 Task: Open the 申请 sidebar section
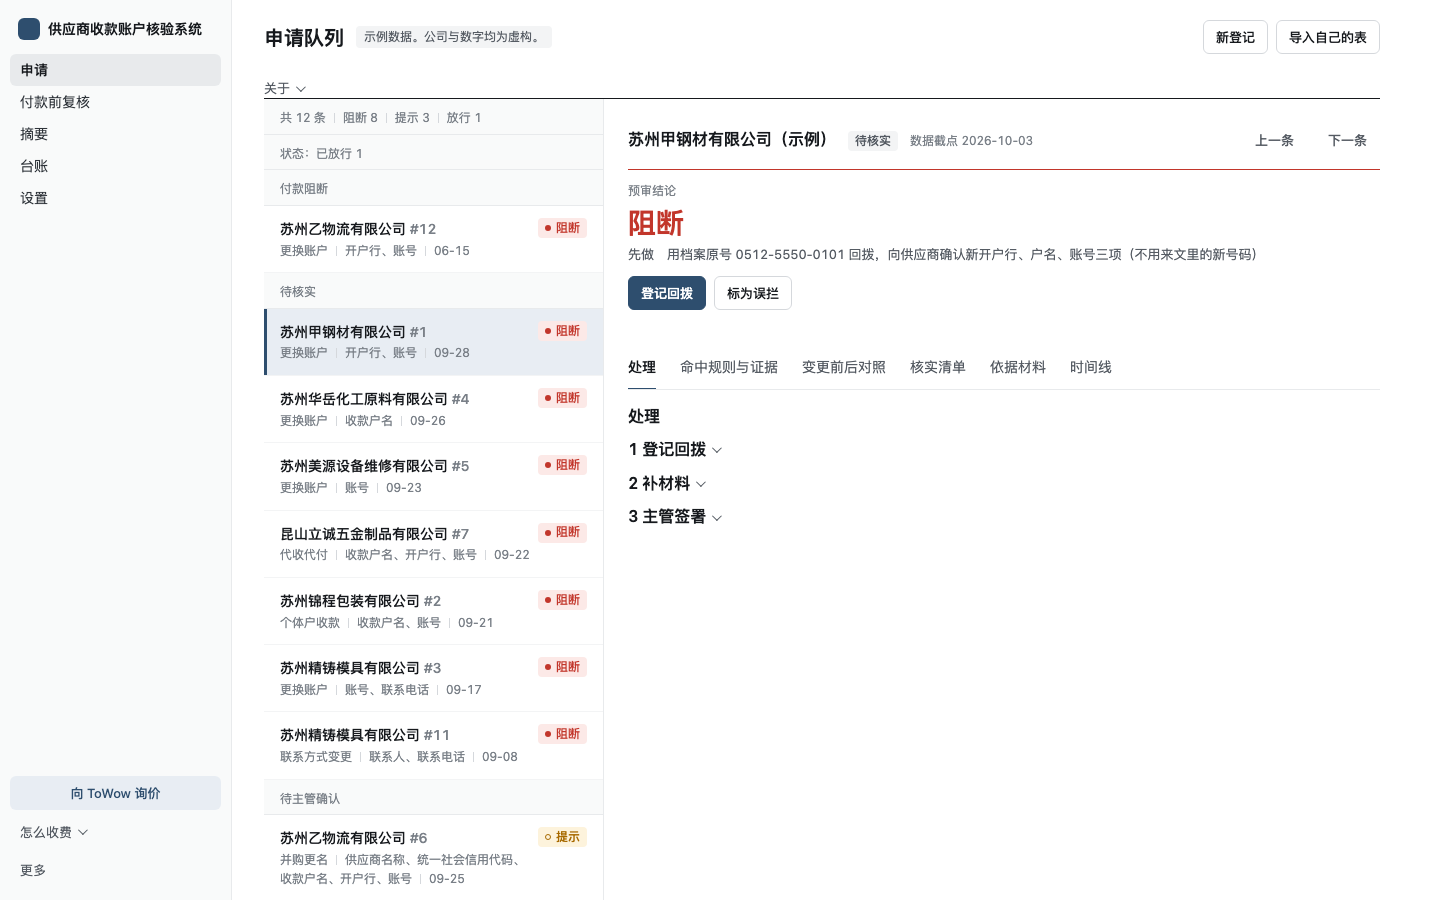115,70
